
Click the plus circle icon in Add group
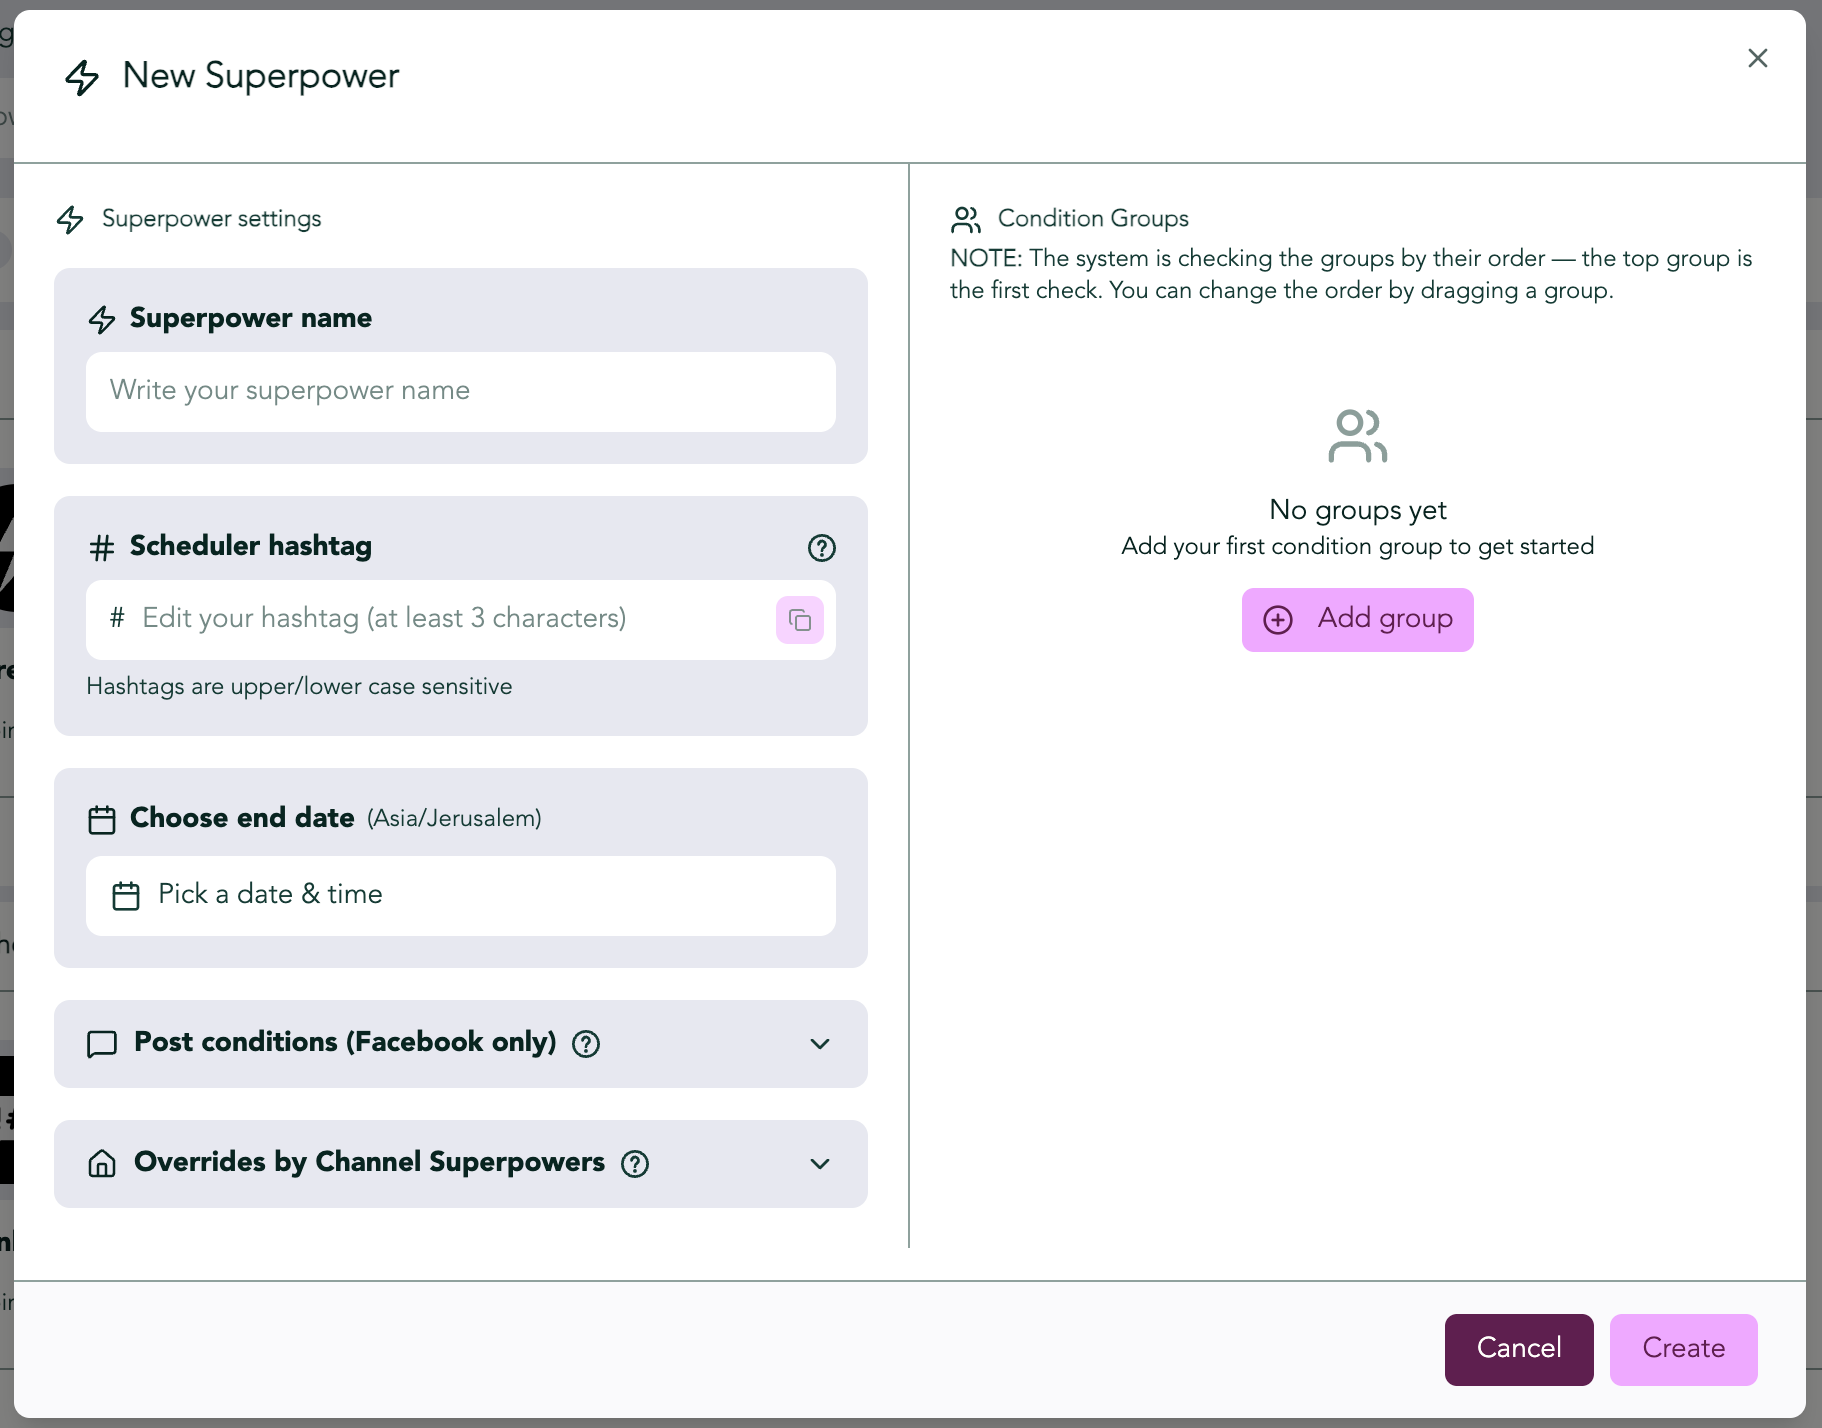point(1278,620)
